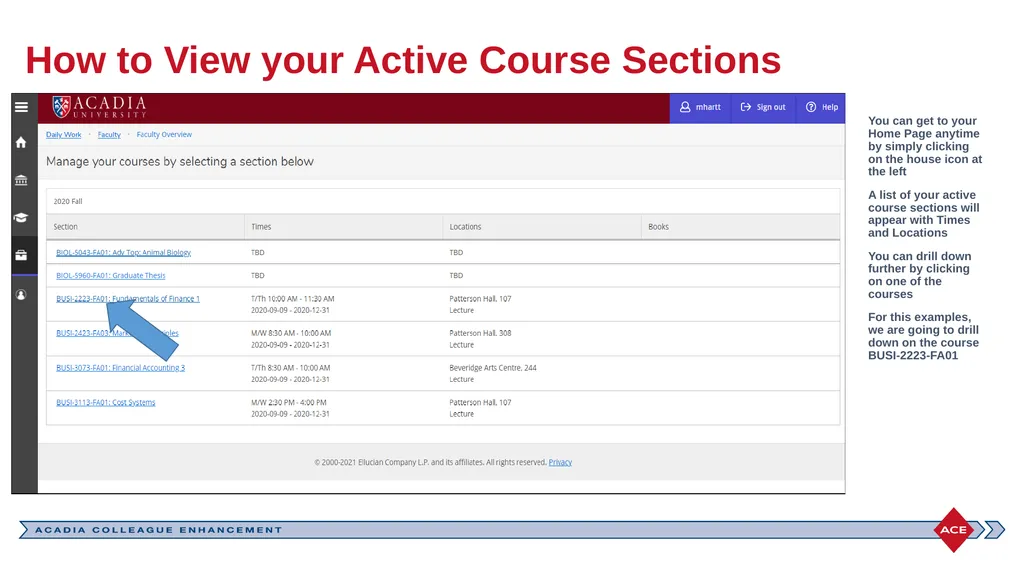Click T/Th 10:00 AM - 11:30 AM time
1024x575 pixels.
point(293,299)
